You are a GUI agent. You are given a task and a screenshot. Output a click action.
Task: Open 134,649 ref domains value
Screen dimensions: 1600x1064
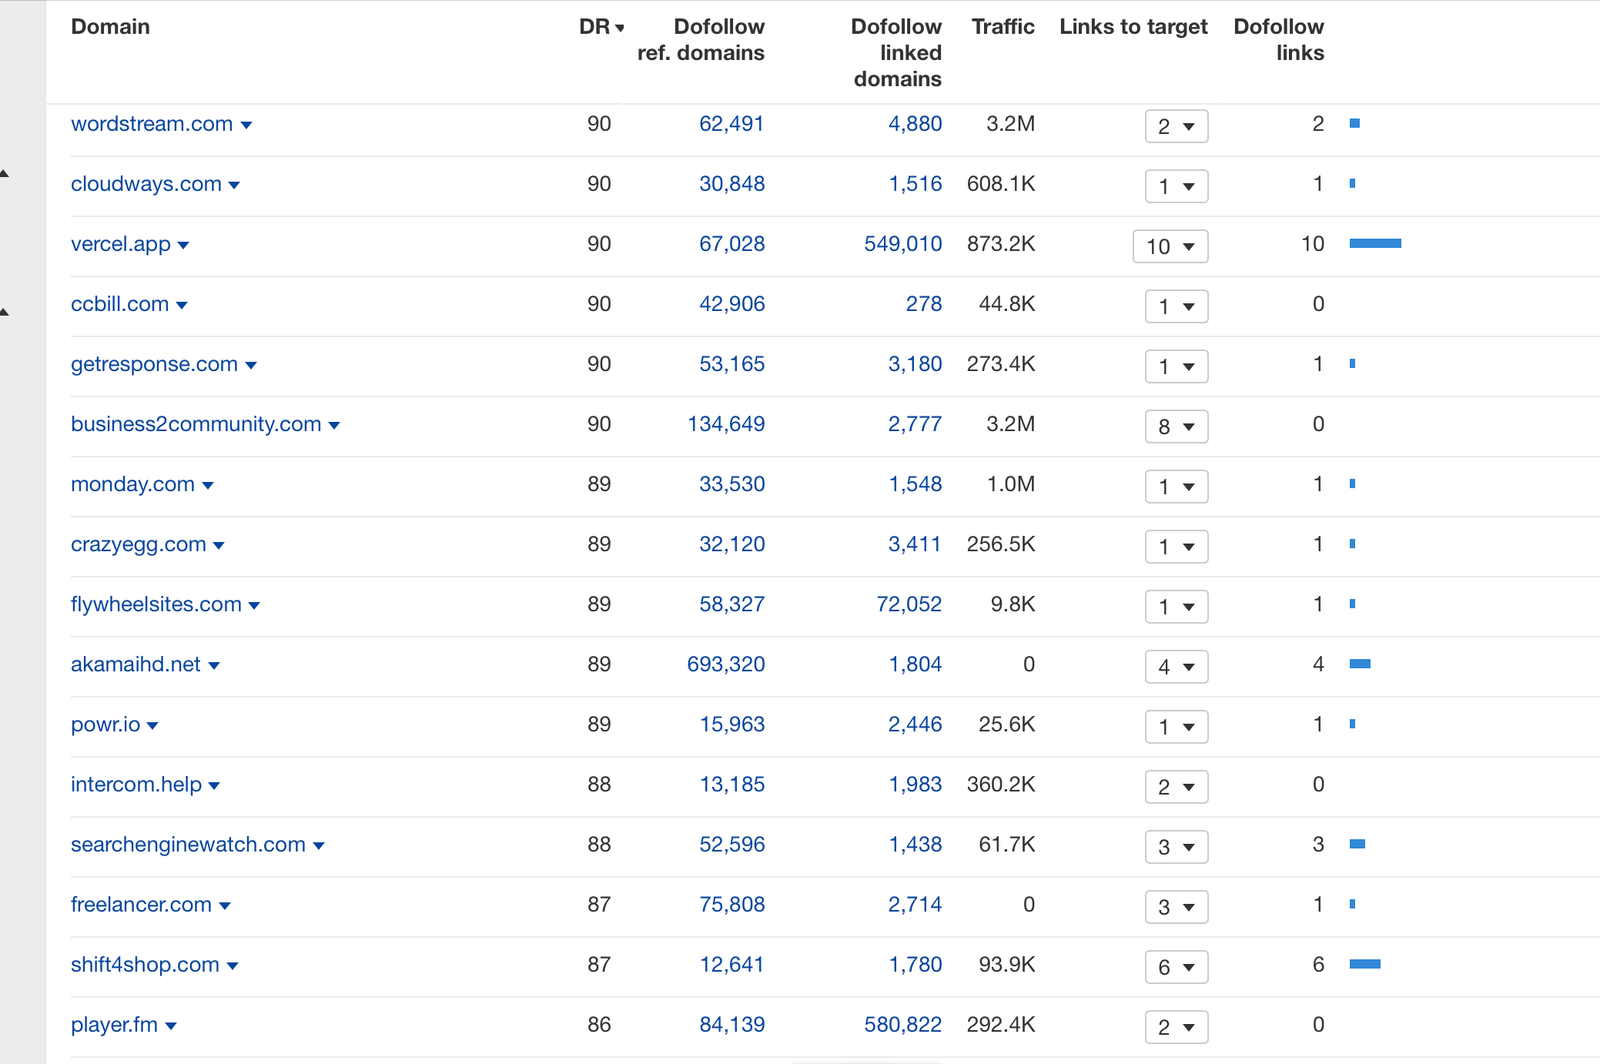726,424
